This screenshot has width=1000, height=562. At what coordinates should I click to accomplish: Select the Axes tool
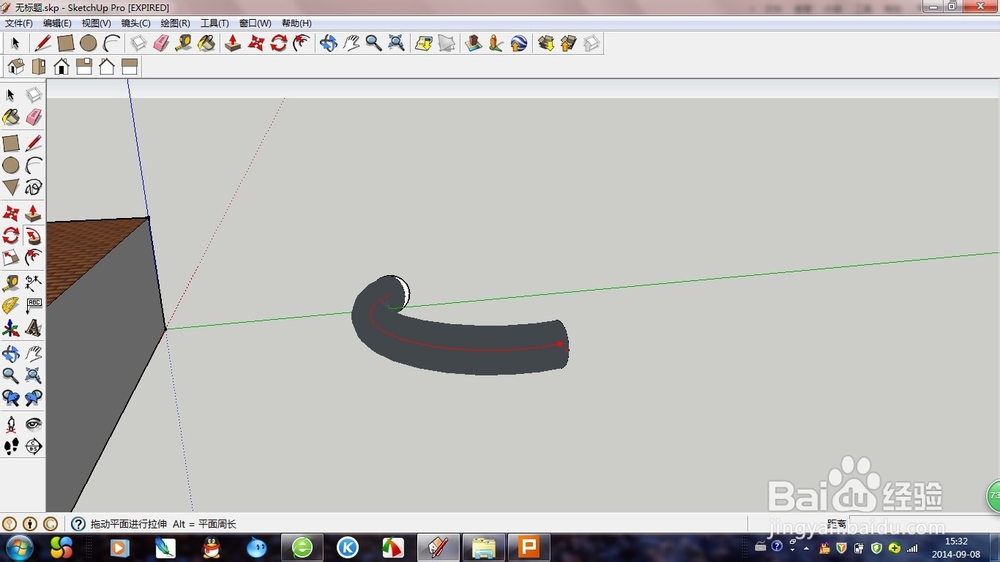11,328
